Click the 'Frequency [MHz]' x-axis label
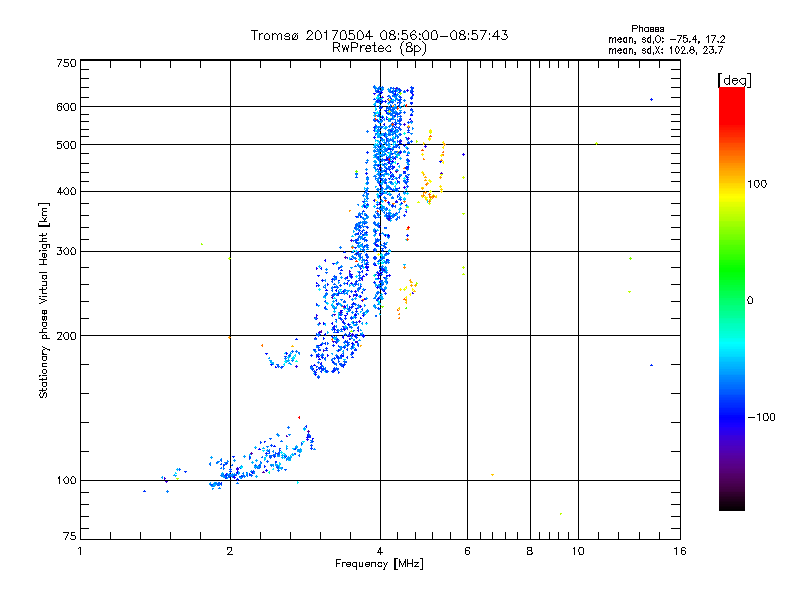The height and width of the screenshot is (600, 800). pyautogui.click(x=379, y=564)
